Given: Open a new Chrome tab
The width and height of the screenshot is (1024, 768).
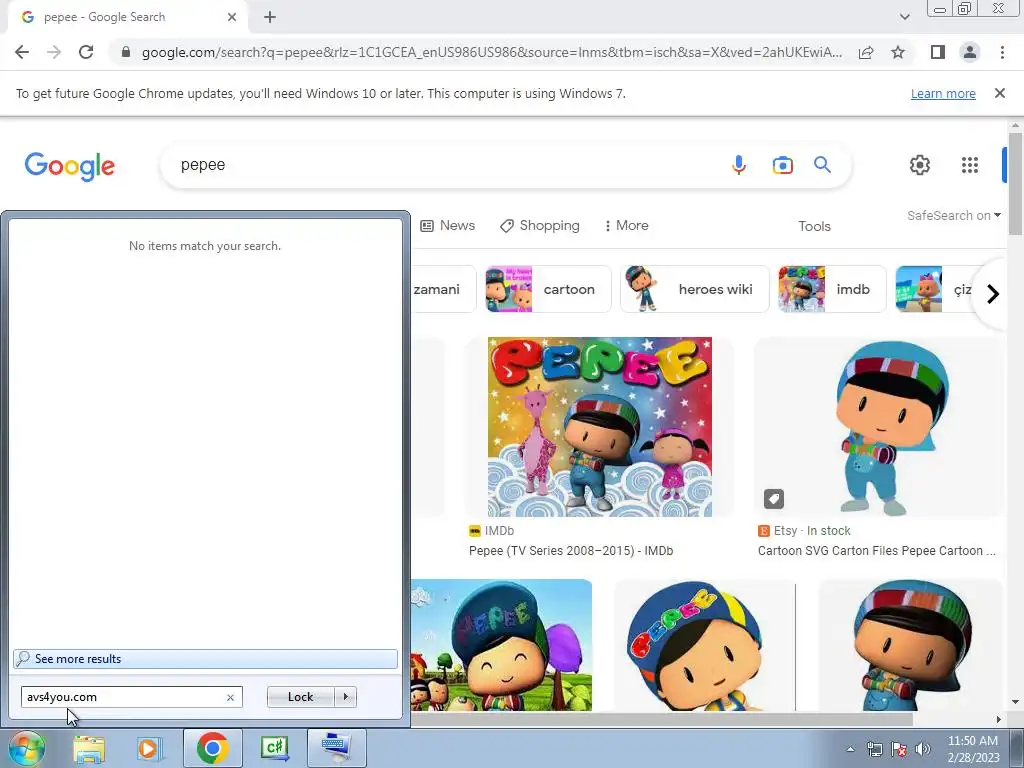Looking at the screenshot, I should tap(270, 17).
